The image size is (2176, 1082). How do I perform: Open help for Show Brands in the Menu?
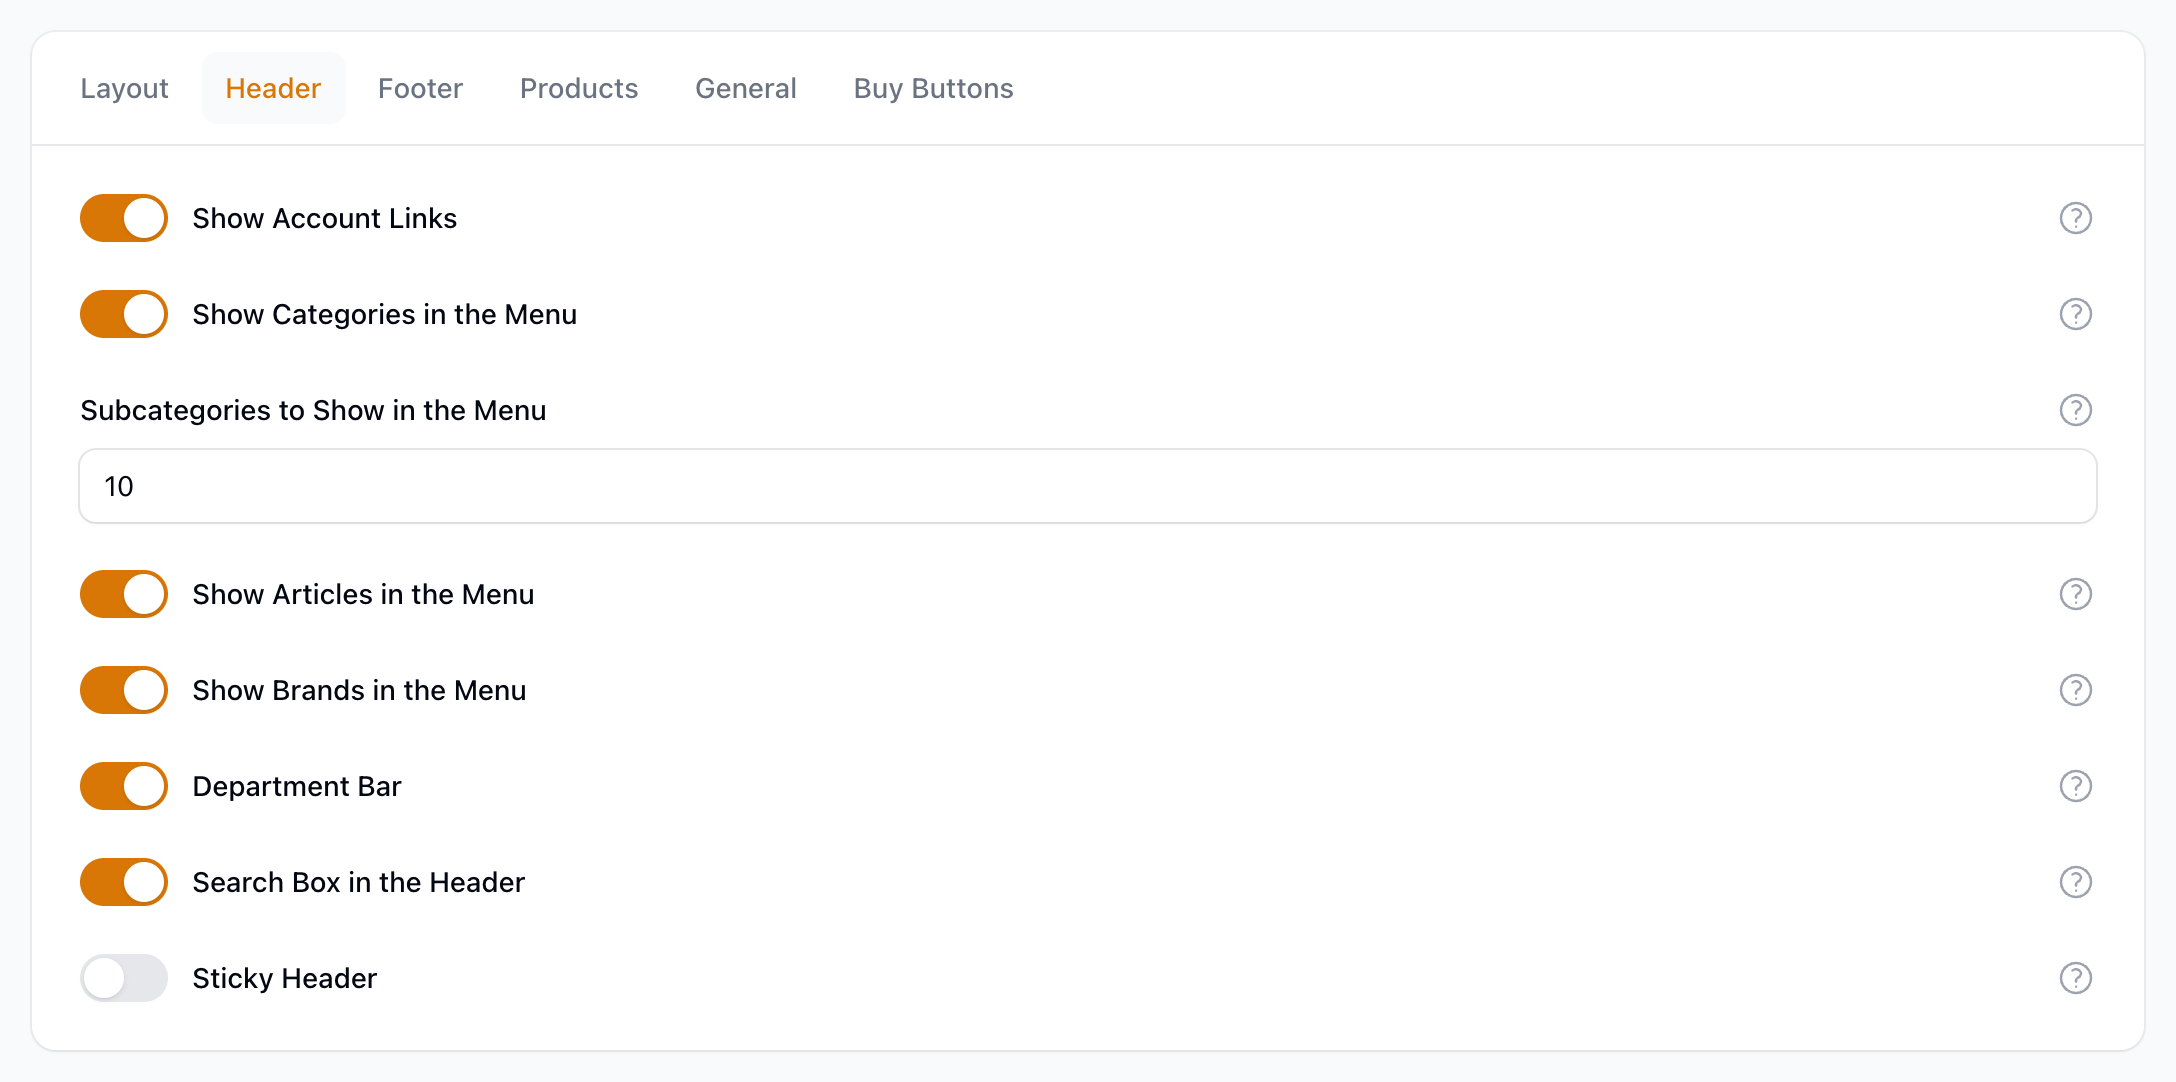pos(2075,690)
